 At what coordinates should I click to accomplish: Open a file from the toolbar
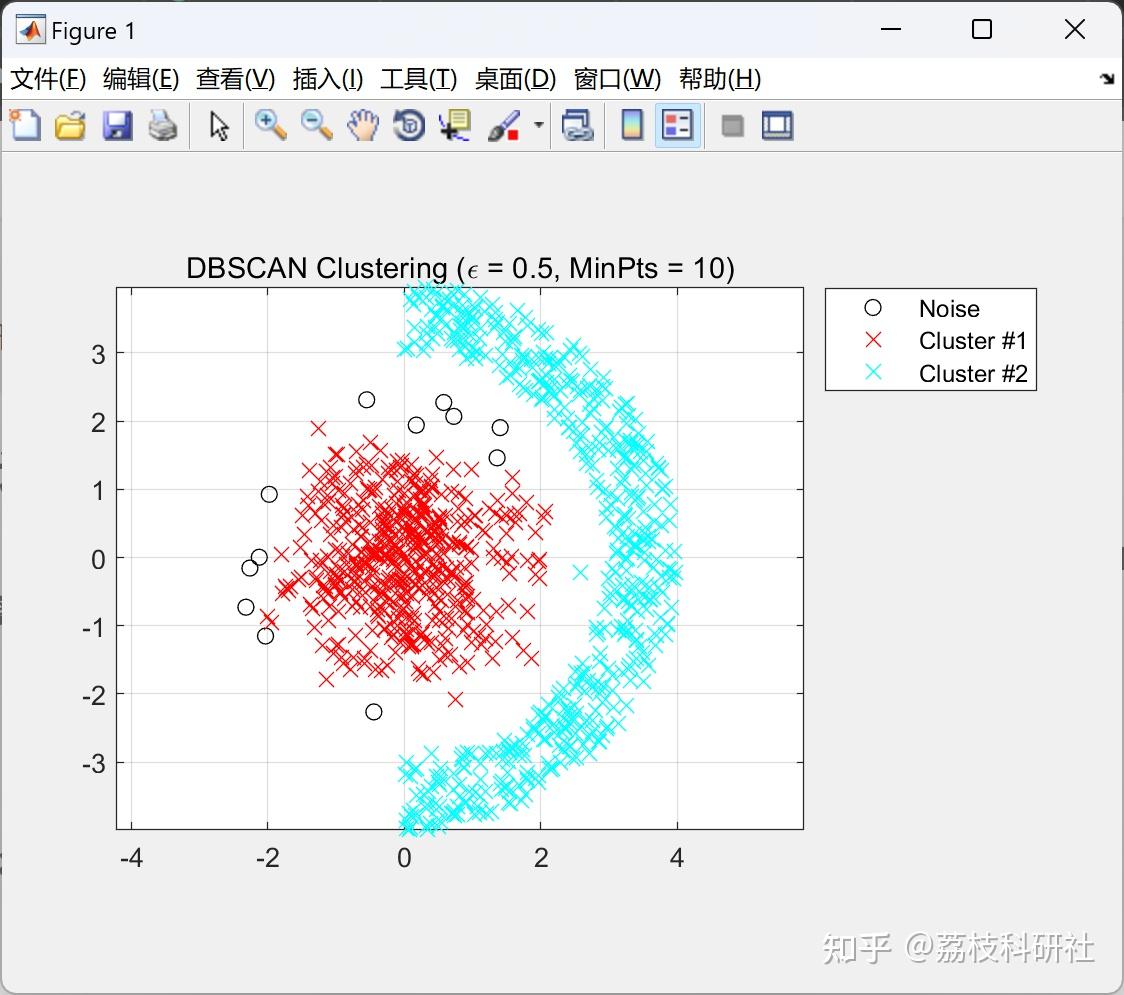click(69, 125)
